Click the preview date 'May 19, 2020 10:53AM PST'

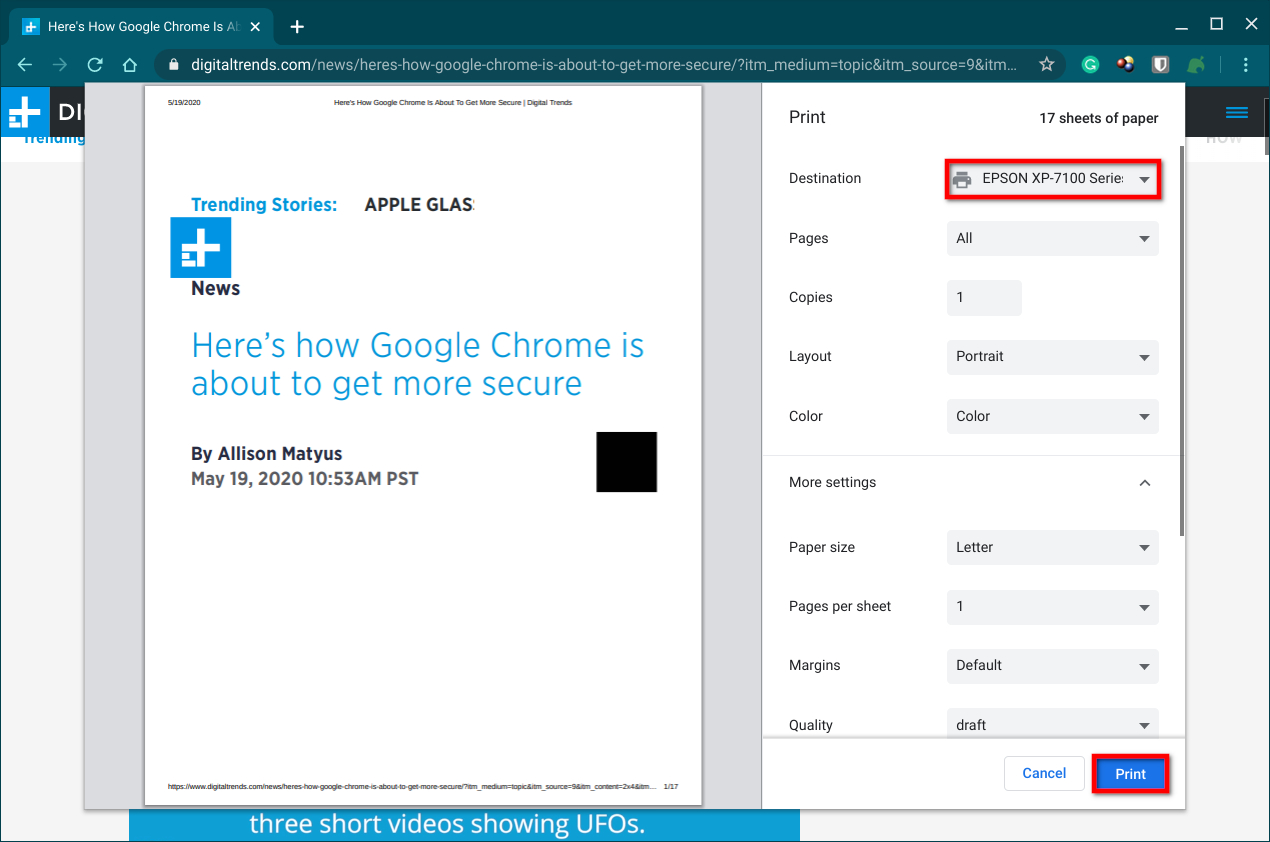coord(305,479)
